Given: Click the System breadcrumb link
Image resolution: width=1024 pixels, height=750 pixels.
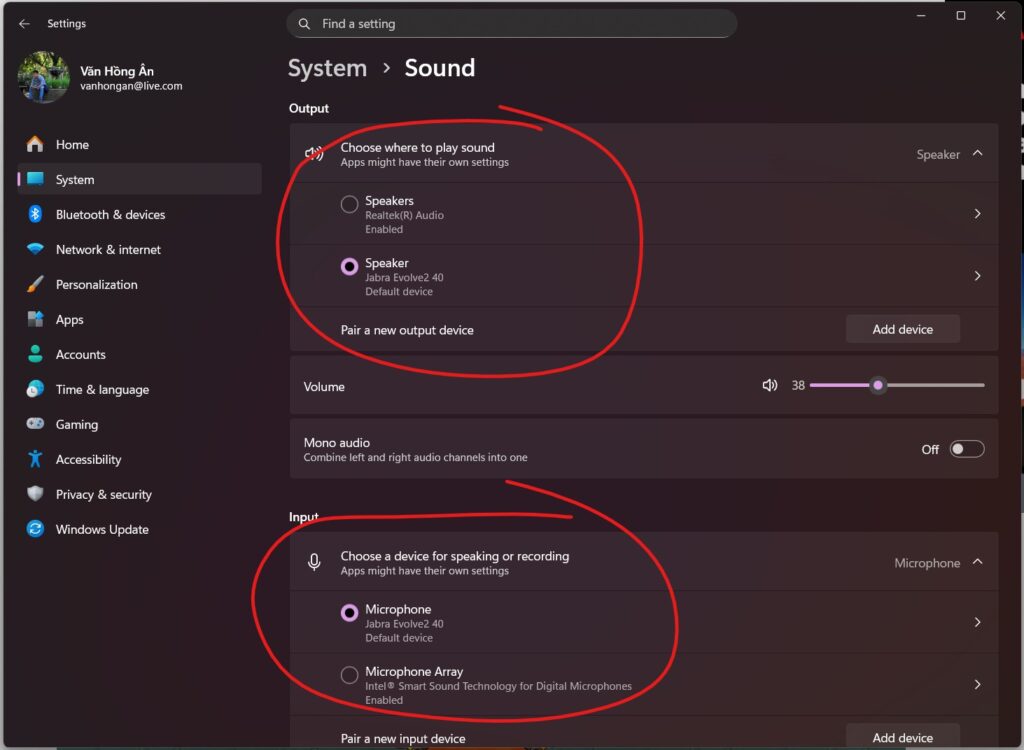Looking at the screenshot, I should point(327,68).
